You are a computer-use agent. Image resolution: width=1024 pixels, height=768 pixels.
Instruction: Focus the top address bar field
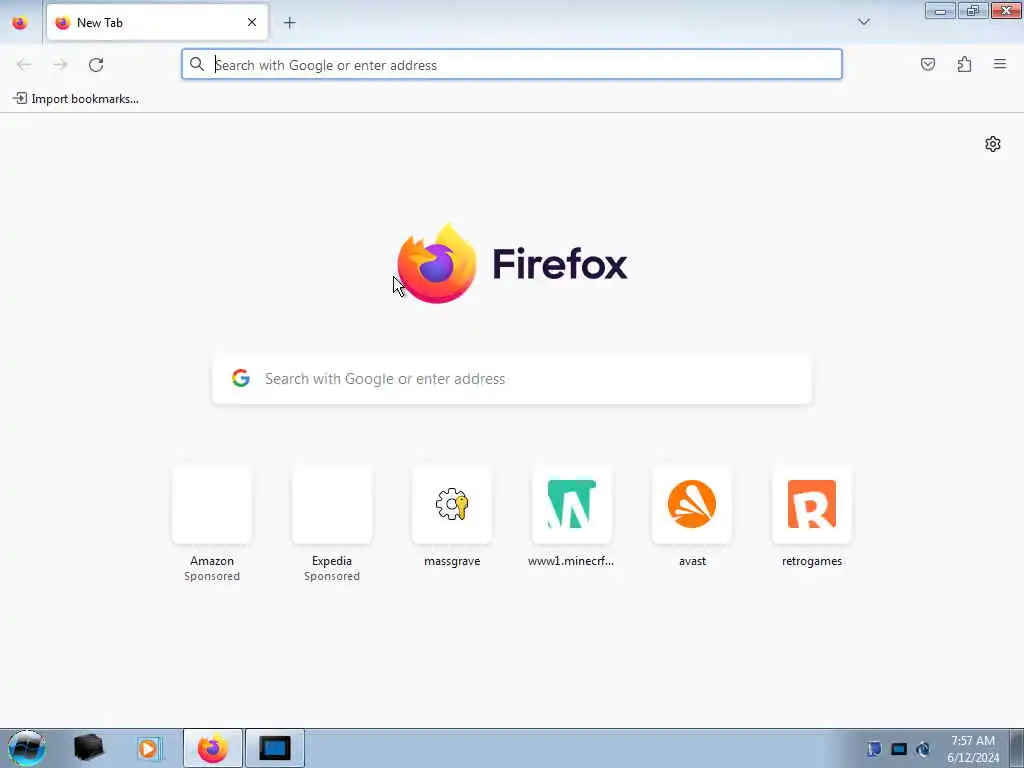pos(511,65)
